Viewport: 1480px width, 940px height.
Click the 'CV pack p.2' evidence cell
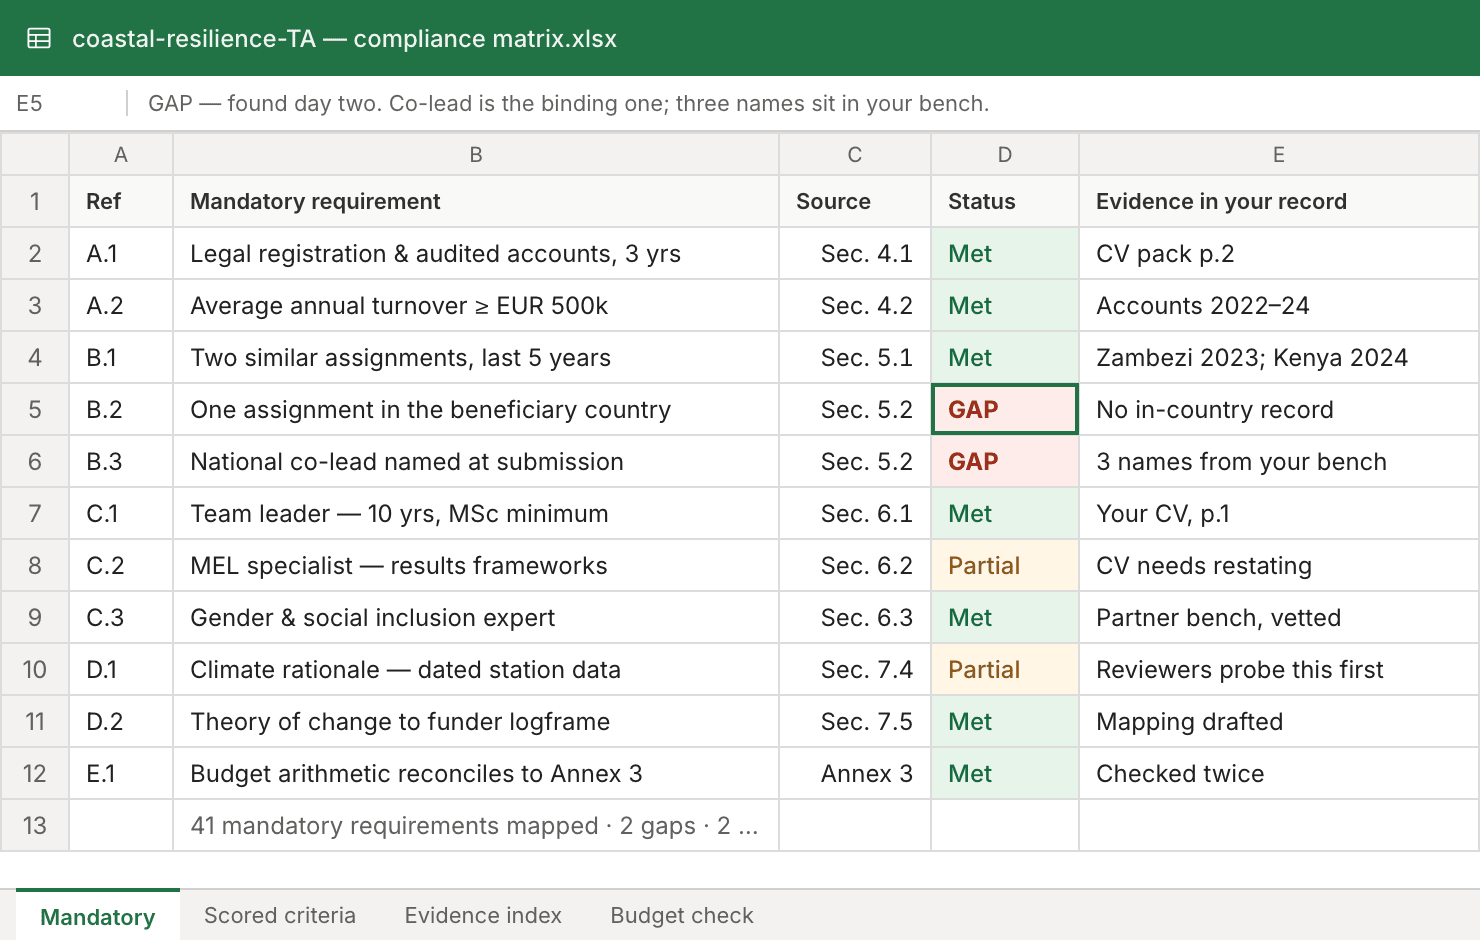1279,253
